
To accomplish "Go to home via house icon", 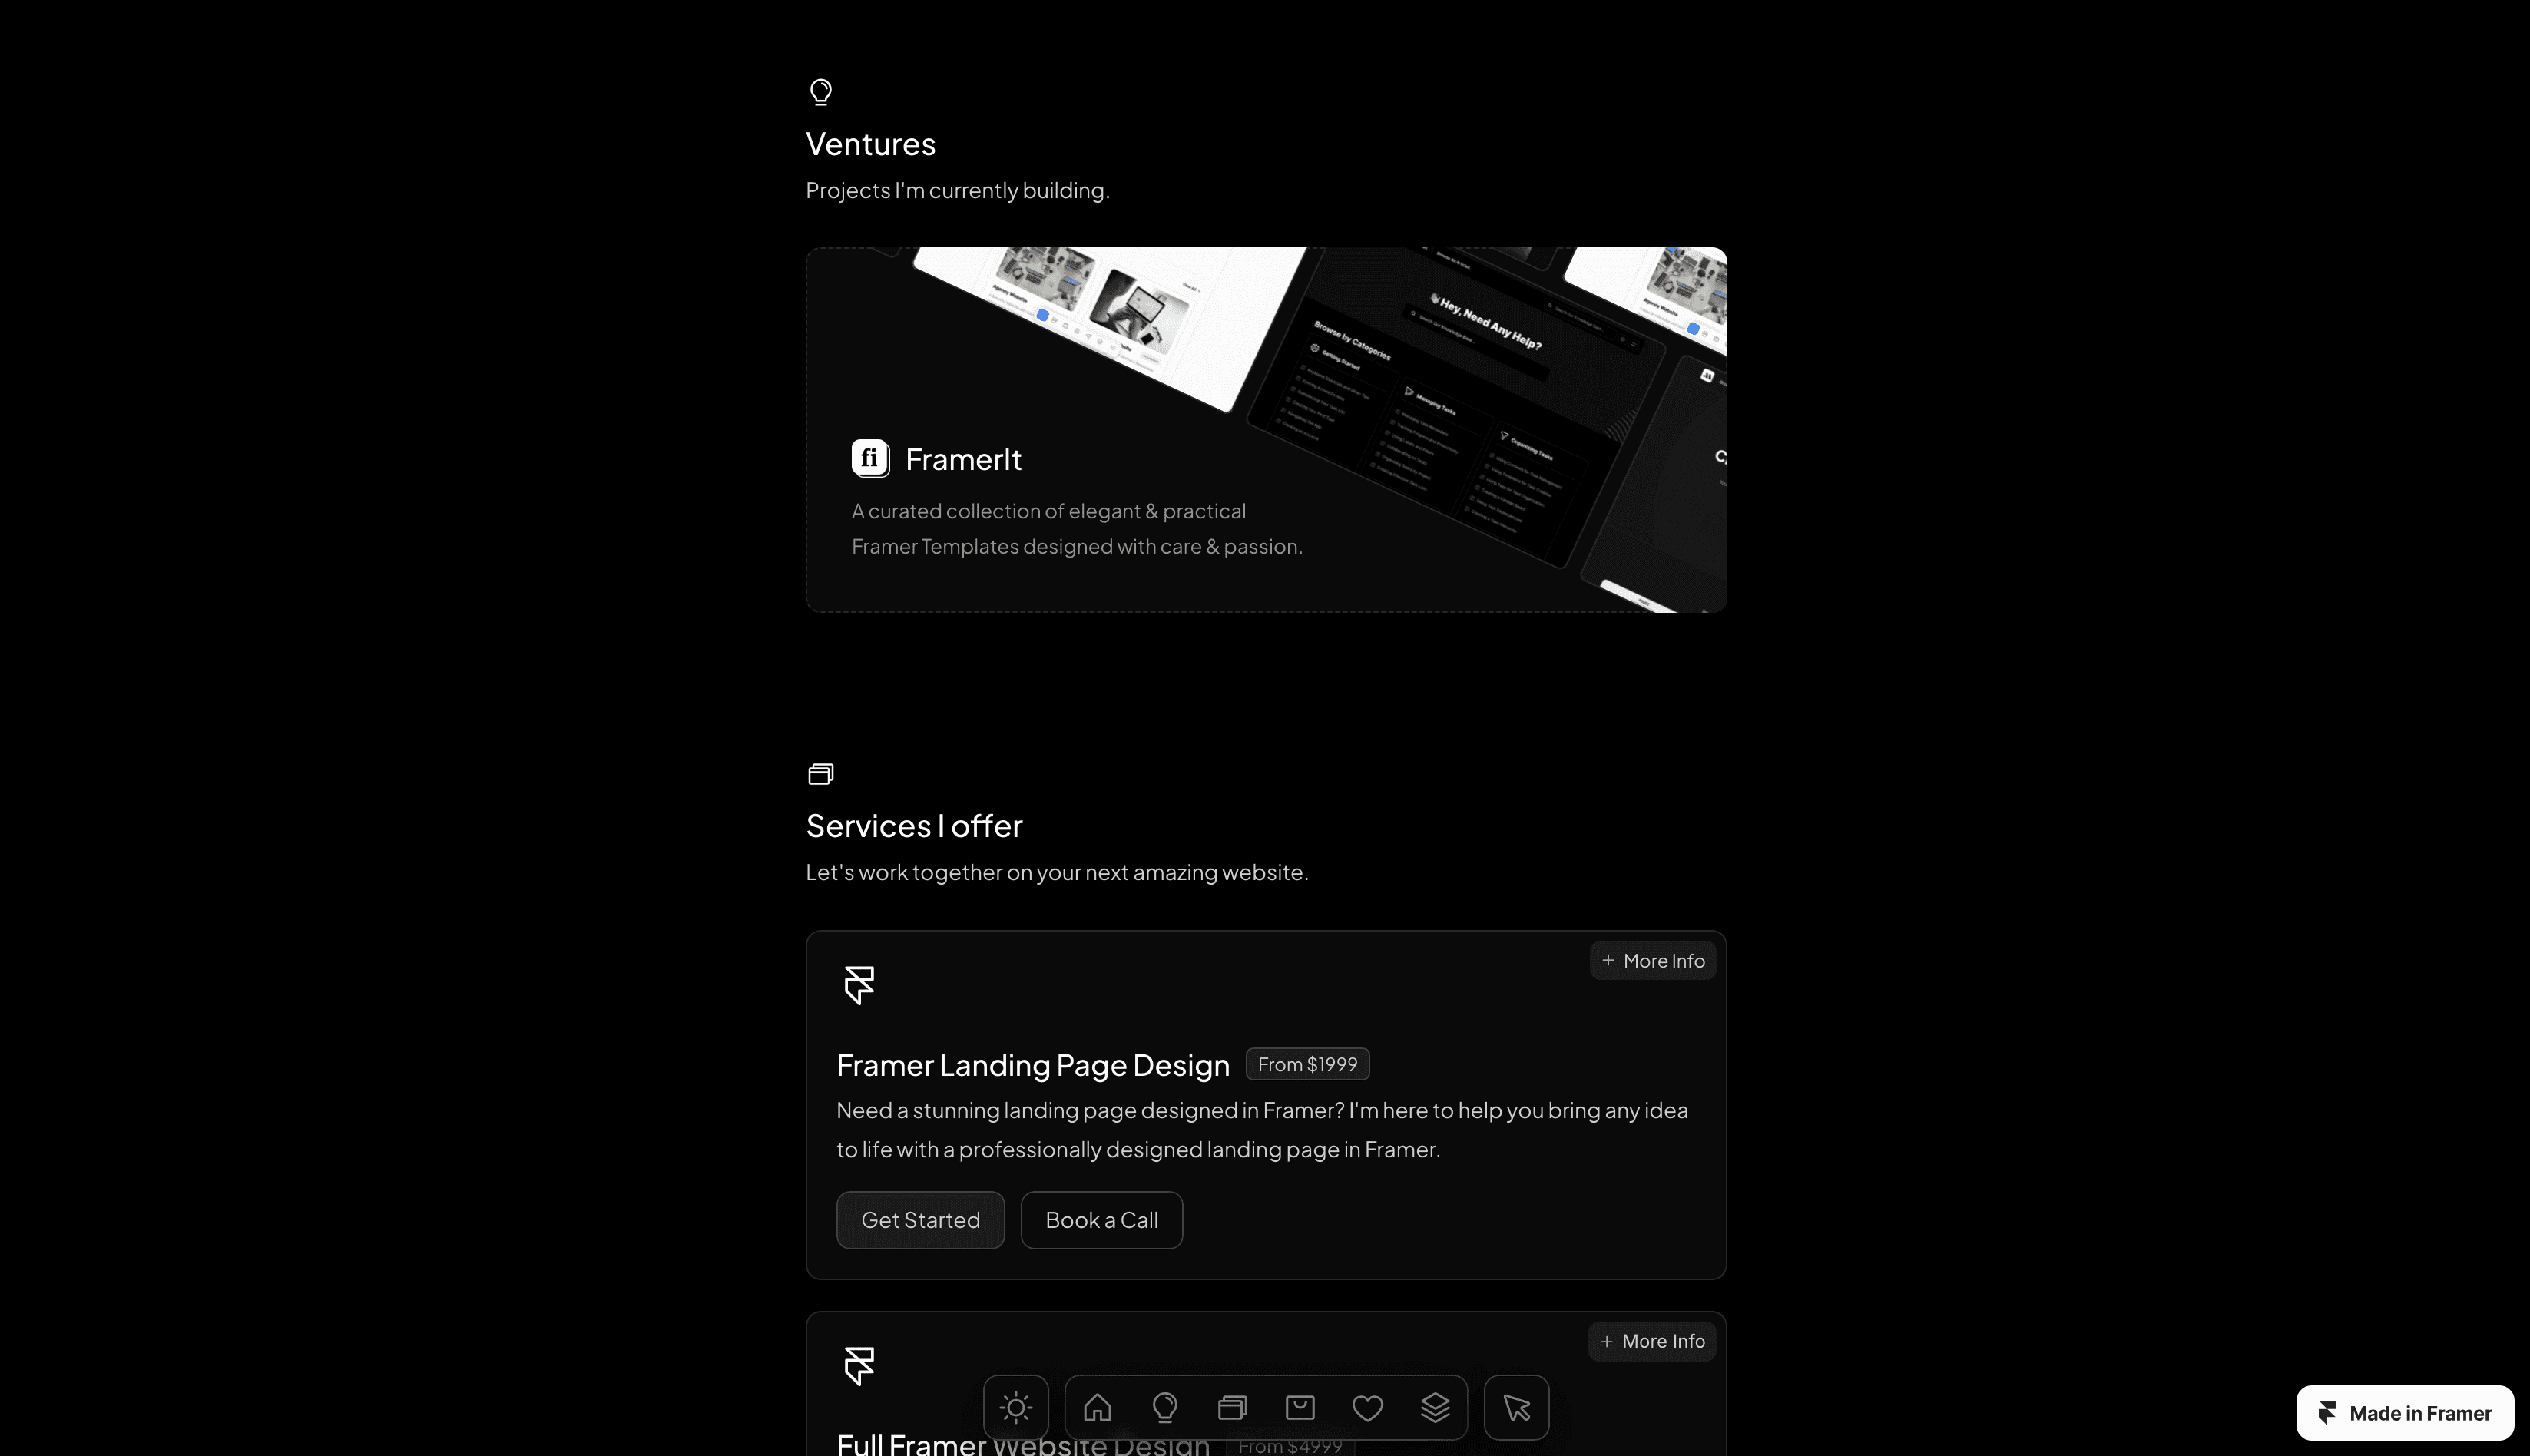I will pos(1097,1407).
